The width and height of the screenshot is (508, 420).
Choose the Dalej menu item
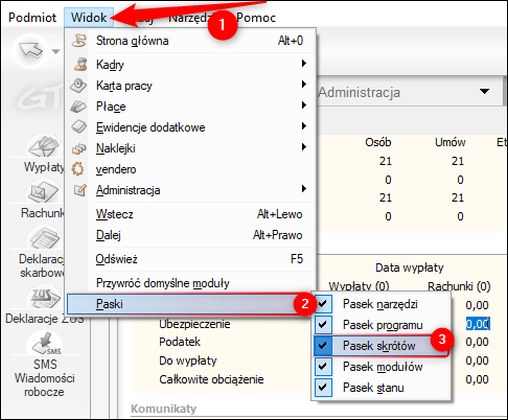point(191,235)
